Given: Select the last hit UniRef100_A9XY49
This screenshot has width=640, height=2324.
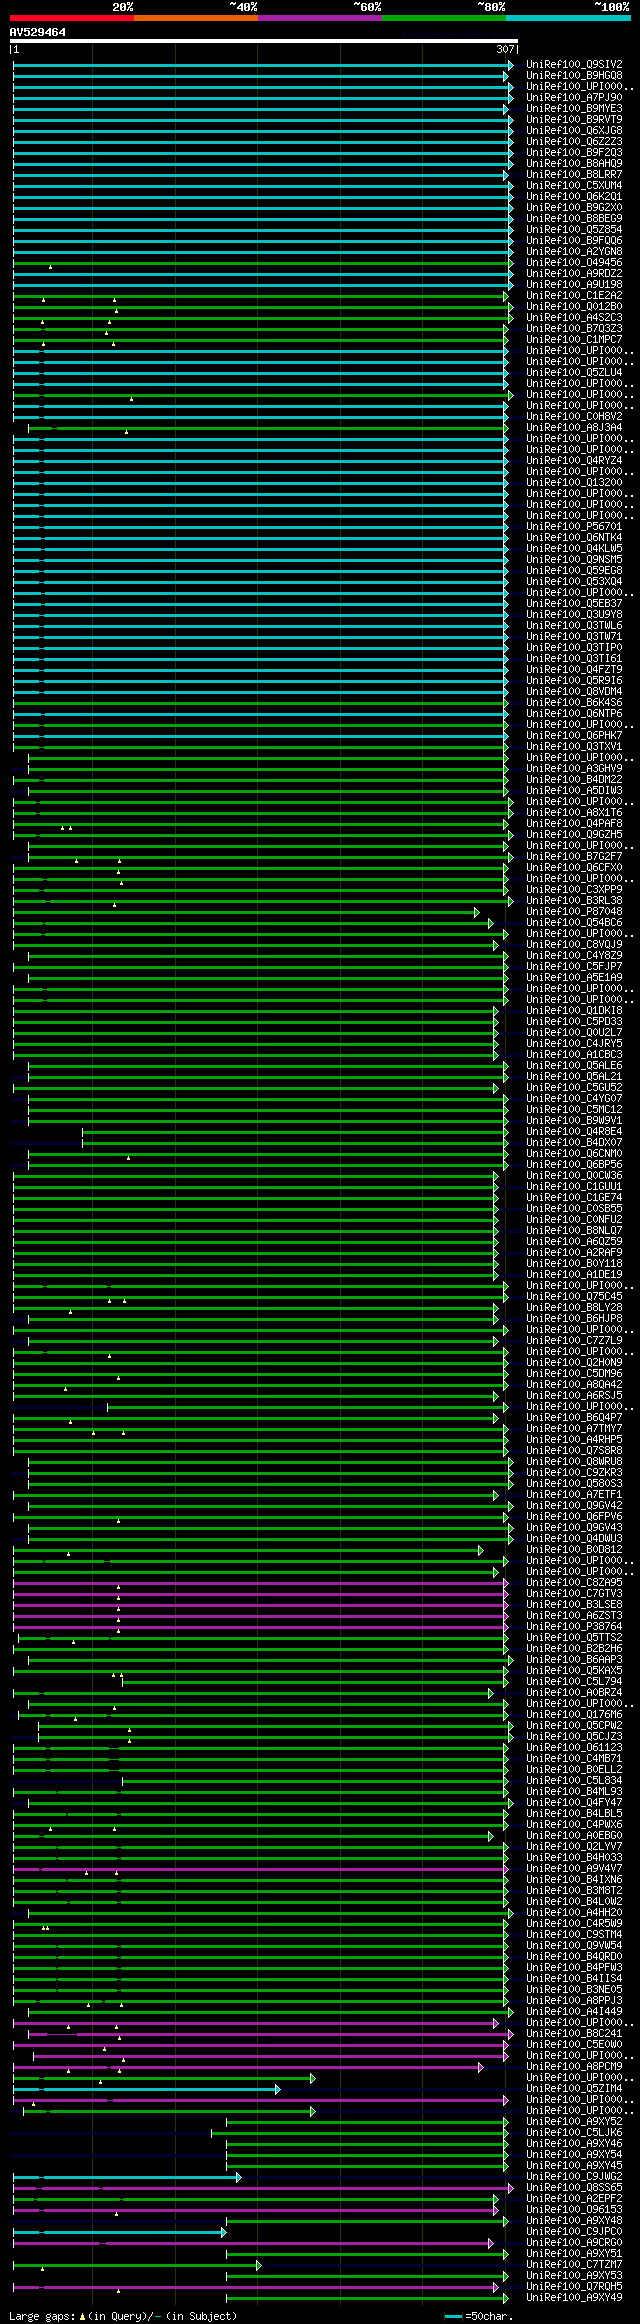Looking at the screenshot, I should pos(574,2298).
